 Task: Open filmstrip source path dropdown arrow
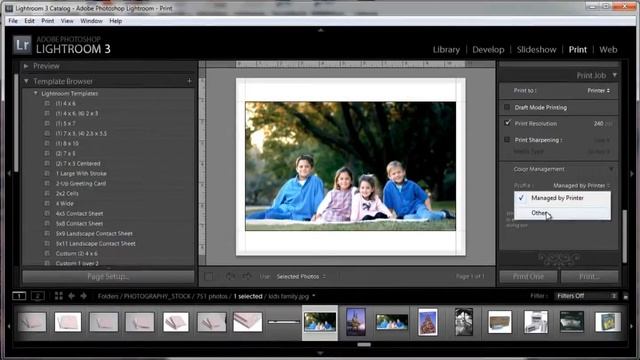[313, 296]
